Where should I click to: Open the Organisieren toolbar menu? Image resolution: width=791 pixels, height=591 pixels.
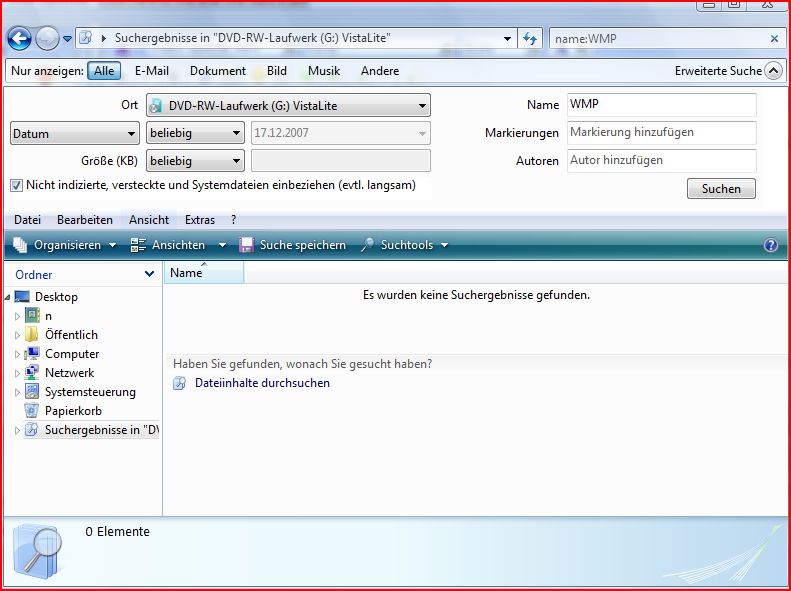click(65, 245)
